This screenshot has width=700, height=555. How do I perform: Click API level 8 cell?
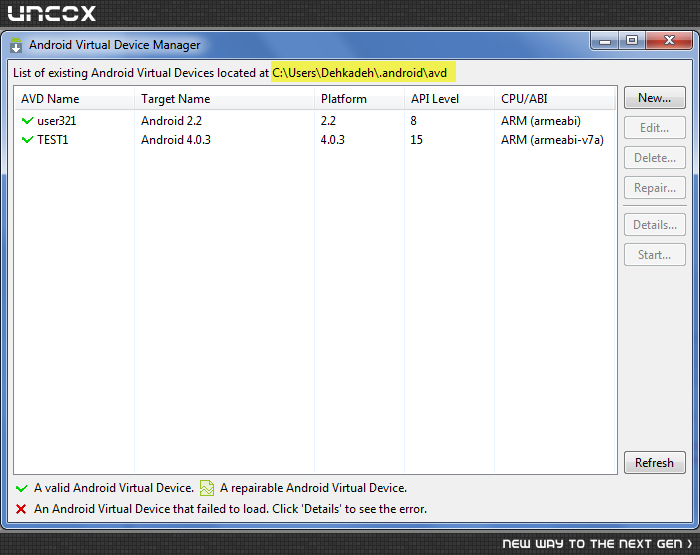point(413,121)
